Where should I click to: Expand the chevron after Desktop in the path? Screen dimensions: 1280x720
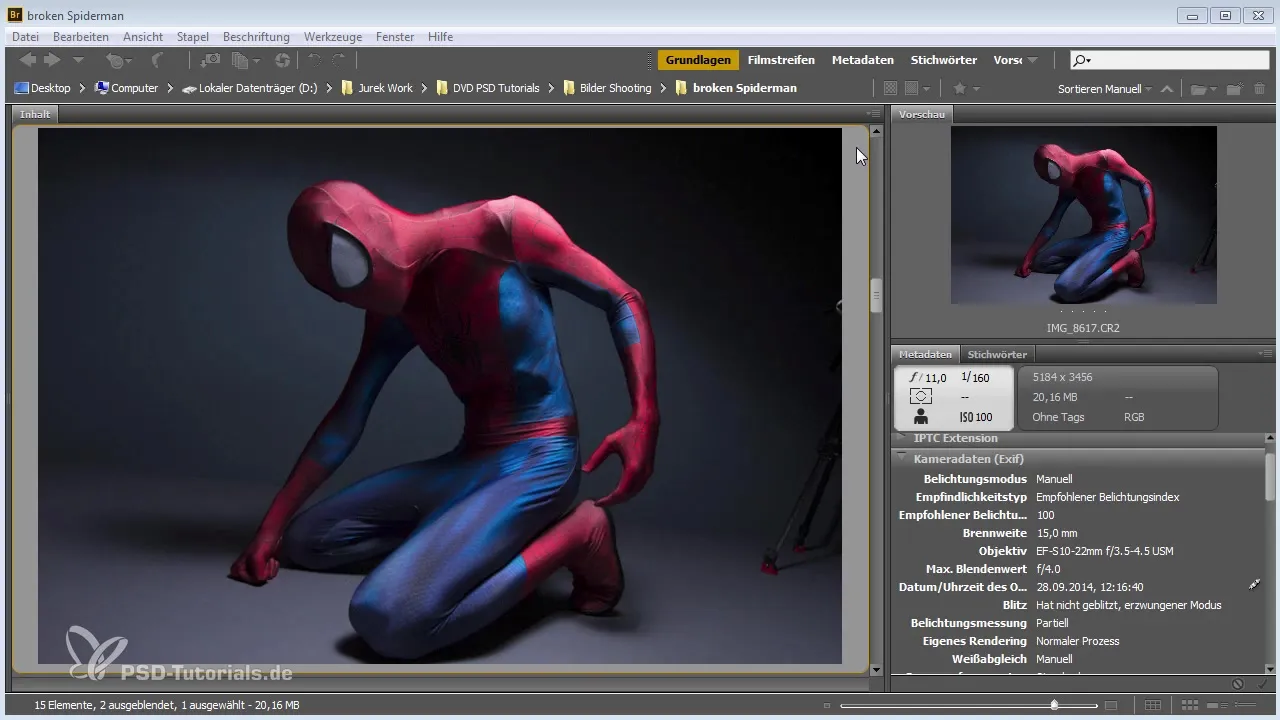tap(83, 88)
